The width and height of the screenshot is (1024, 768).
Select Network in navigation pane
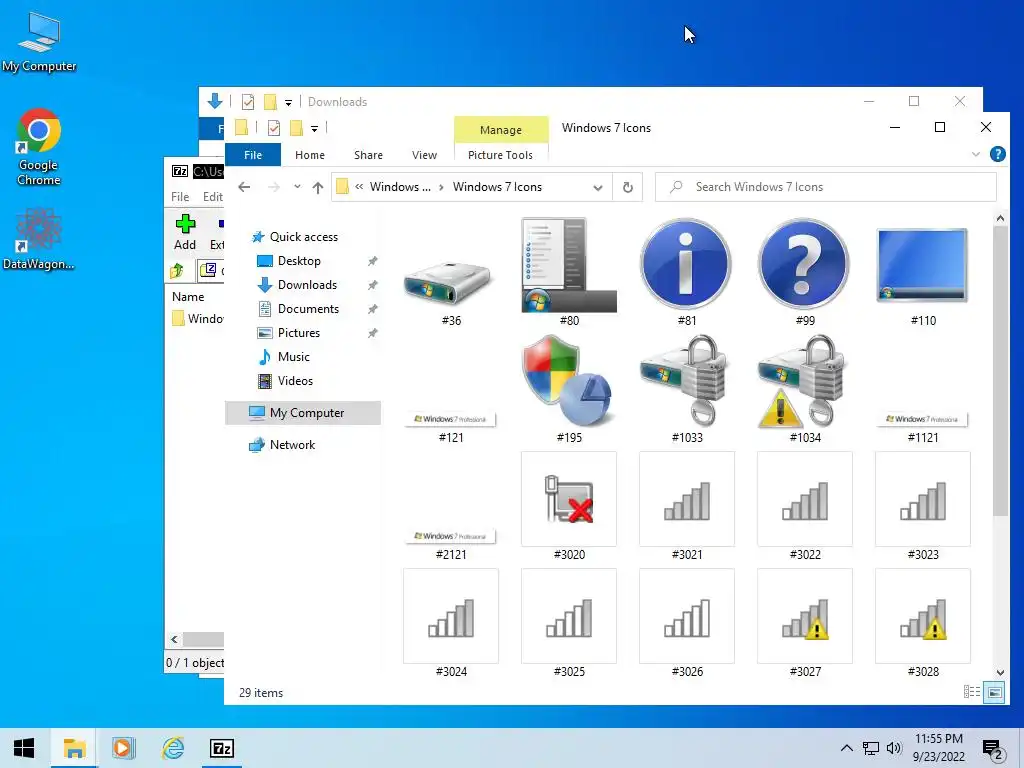coord(292,445)
